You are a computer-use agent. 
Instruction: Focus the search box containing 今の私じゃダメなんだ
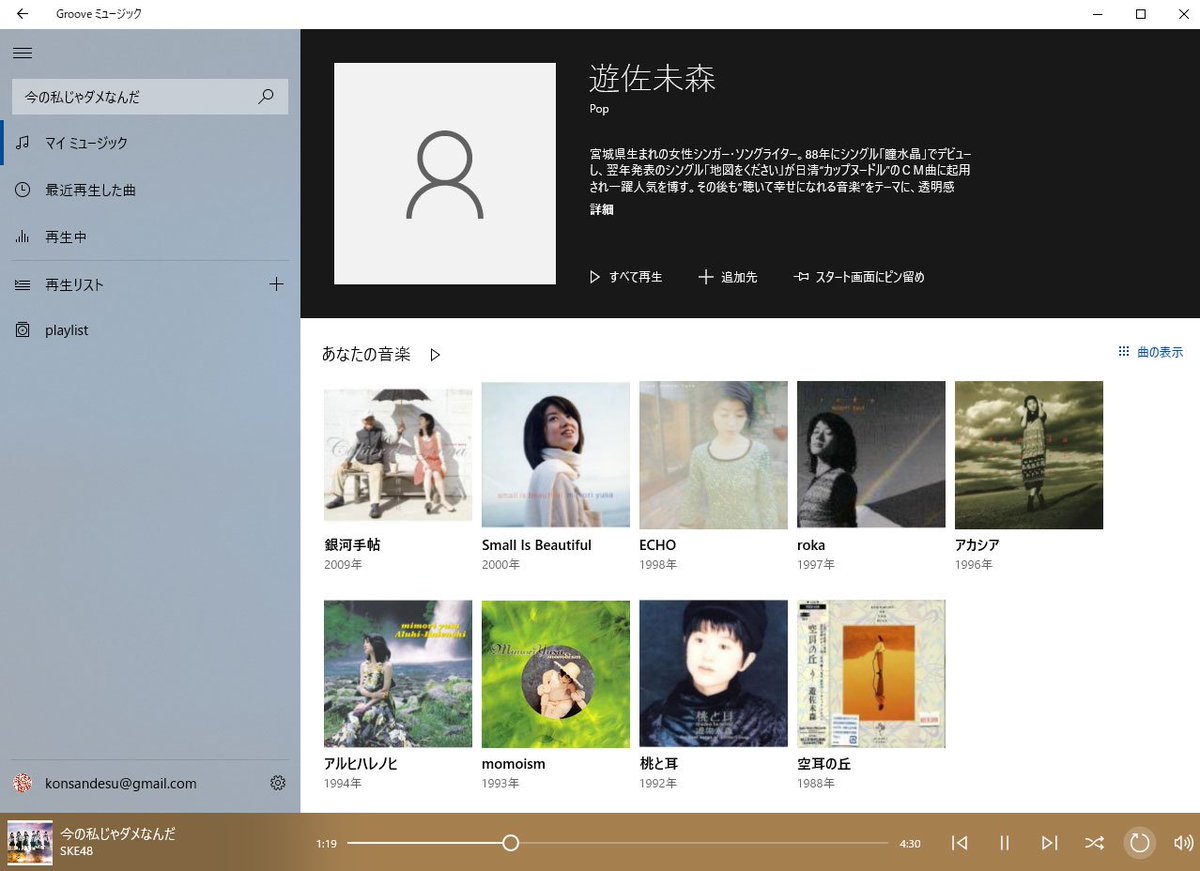(149, 97)
